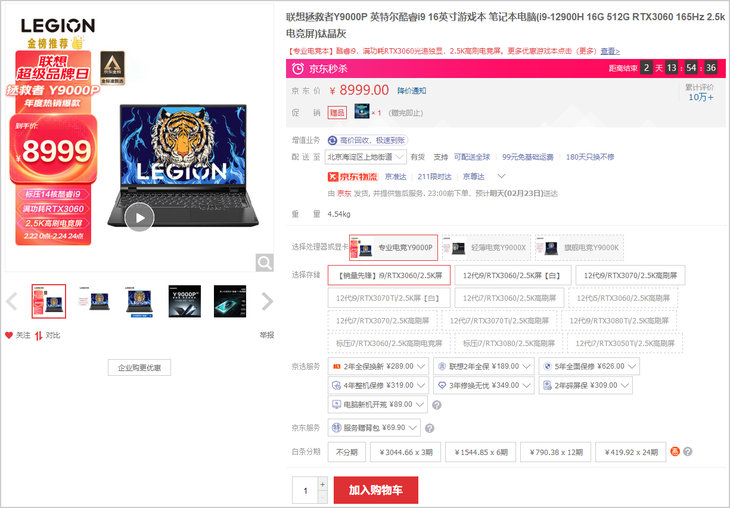Choose 12代i9/RTX3070/2.5K高刷屏 configuration
The height and width of the screenshot is (508, 730).
630,275
